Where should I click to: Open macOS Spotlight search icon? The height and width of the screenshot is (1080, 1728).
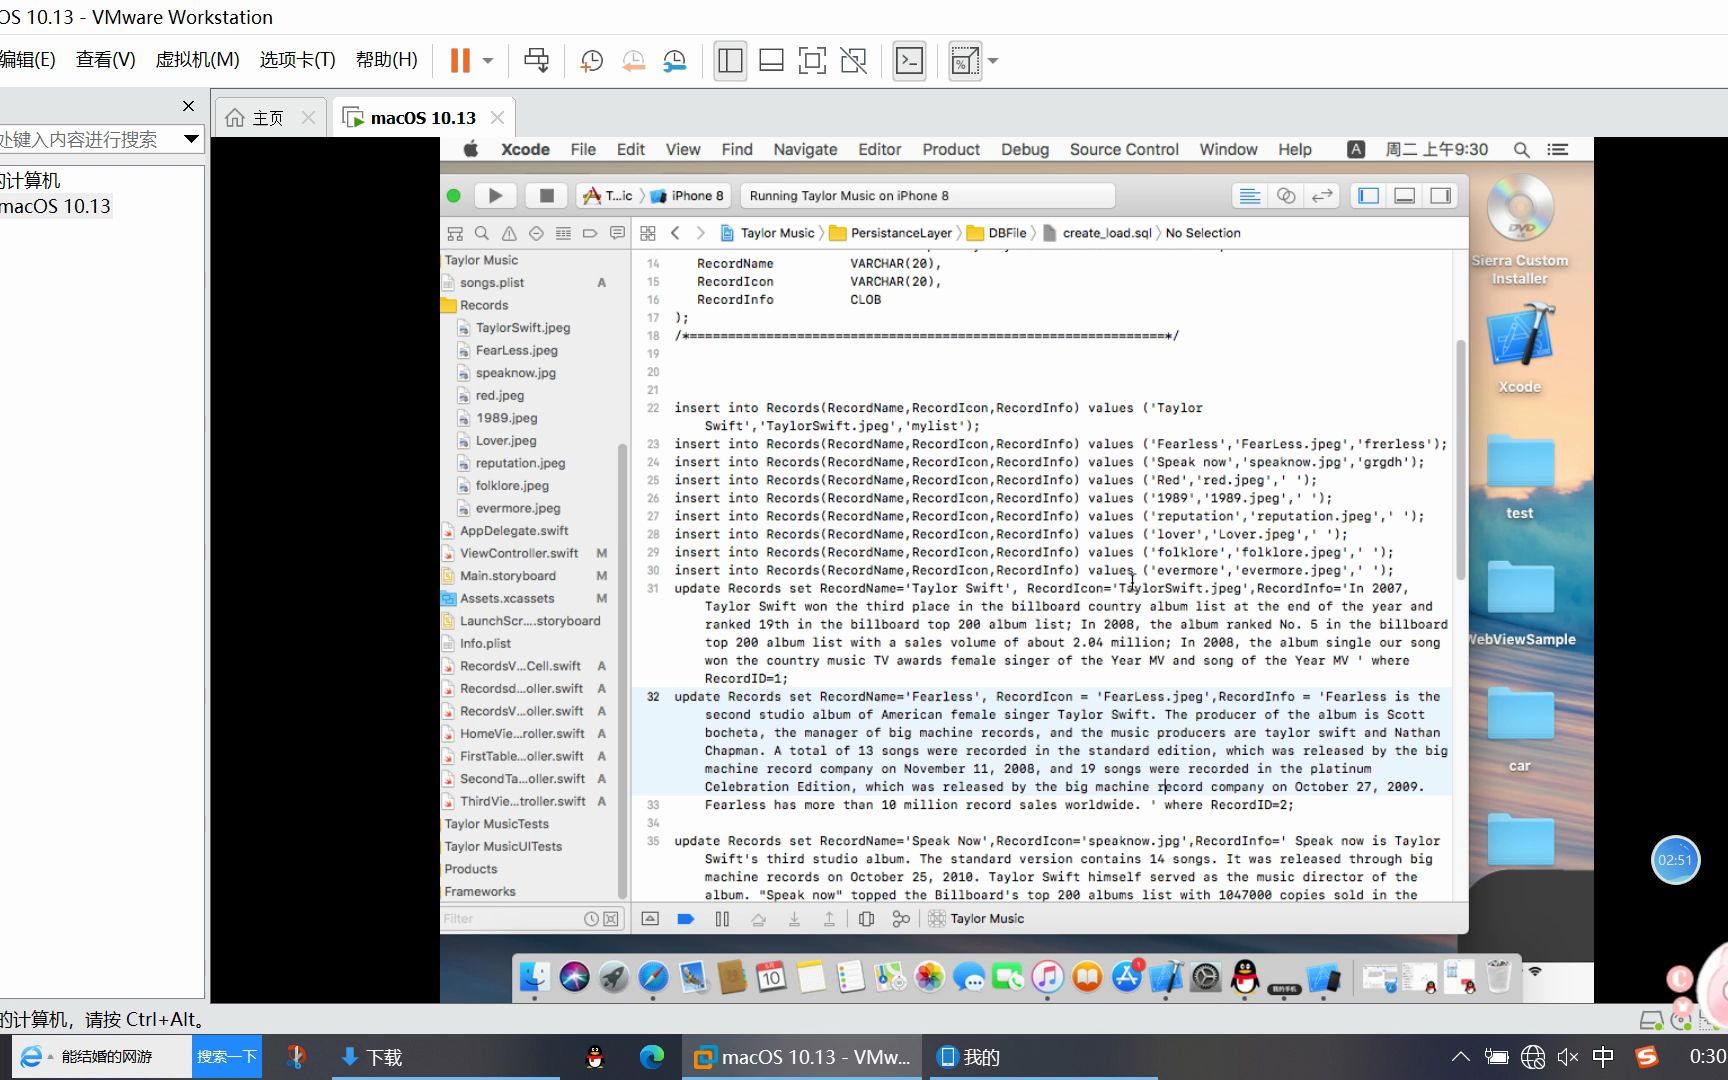click(1521, 149)
